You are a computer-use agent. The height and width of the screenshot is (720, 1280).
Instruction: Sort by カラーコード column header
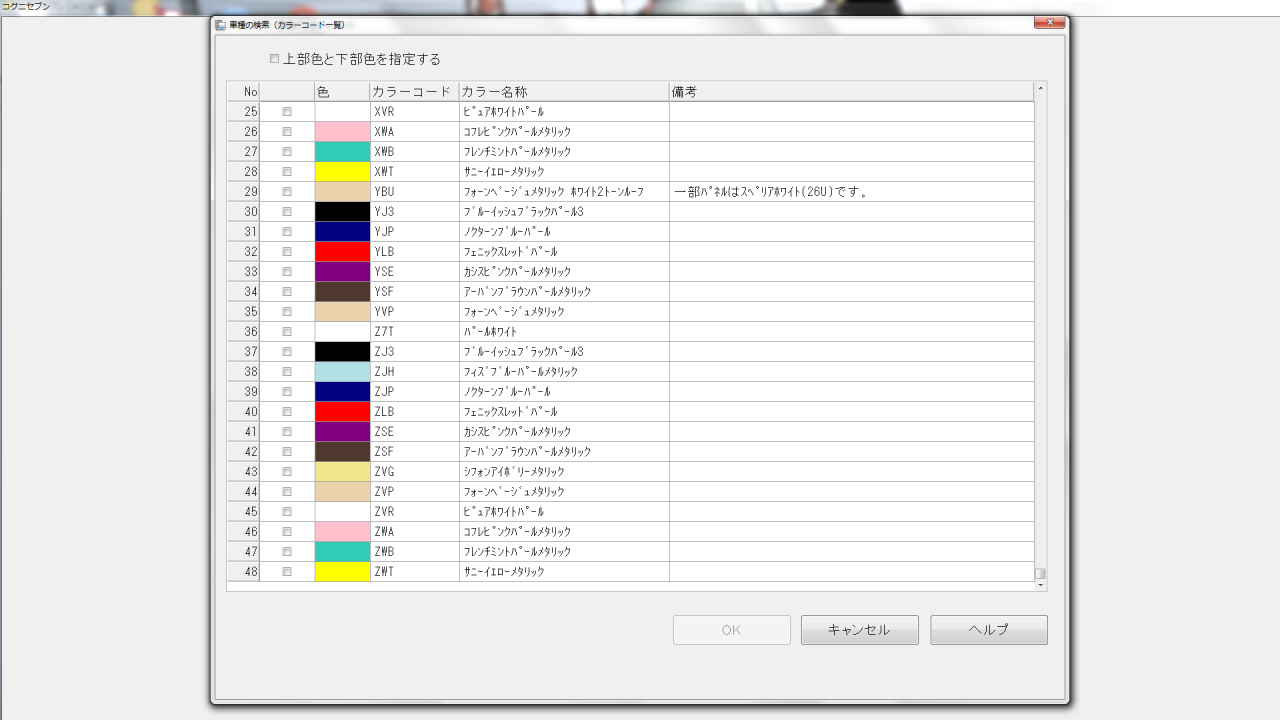tap(414, 91)
